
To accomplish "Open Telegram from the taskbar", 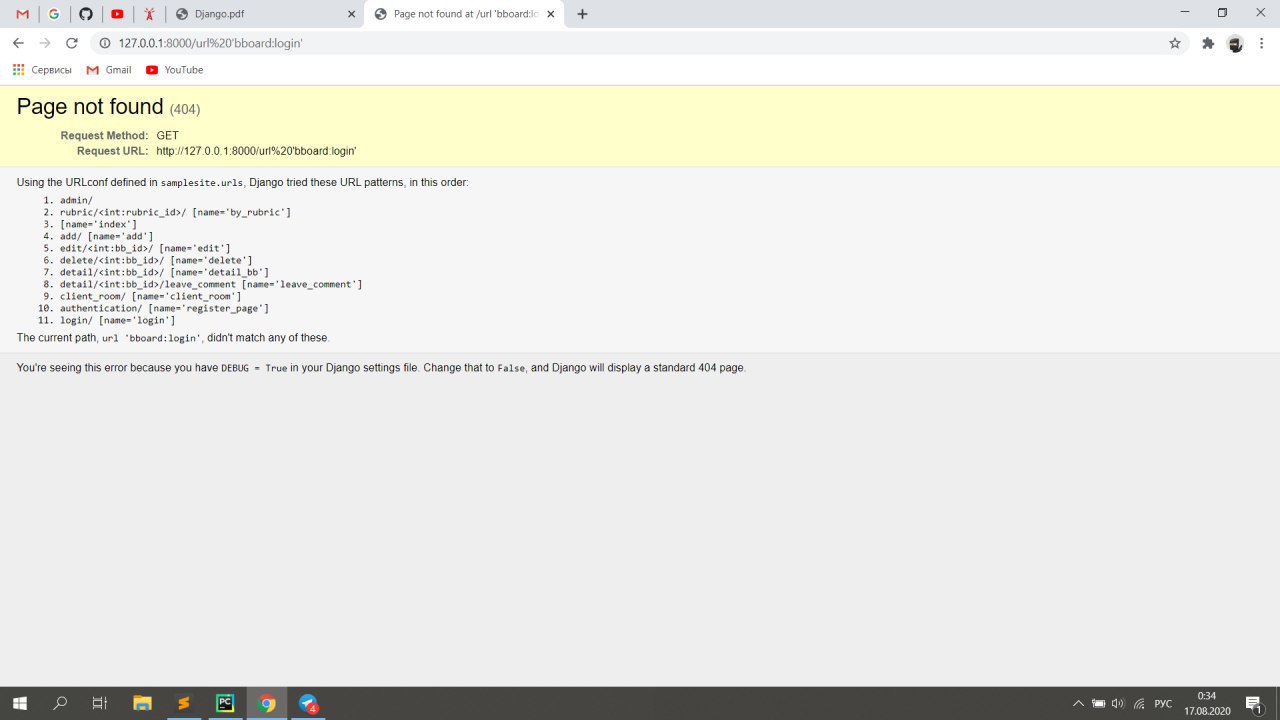I will (x=308, y=703).
